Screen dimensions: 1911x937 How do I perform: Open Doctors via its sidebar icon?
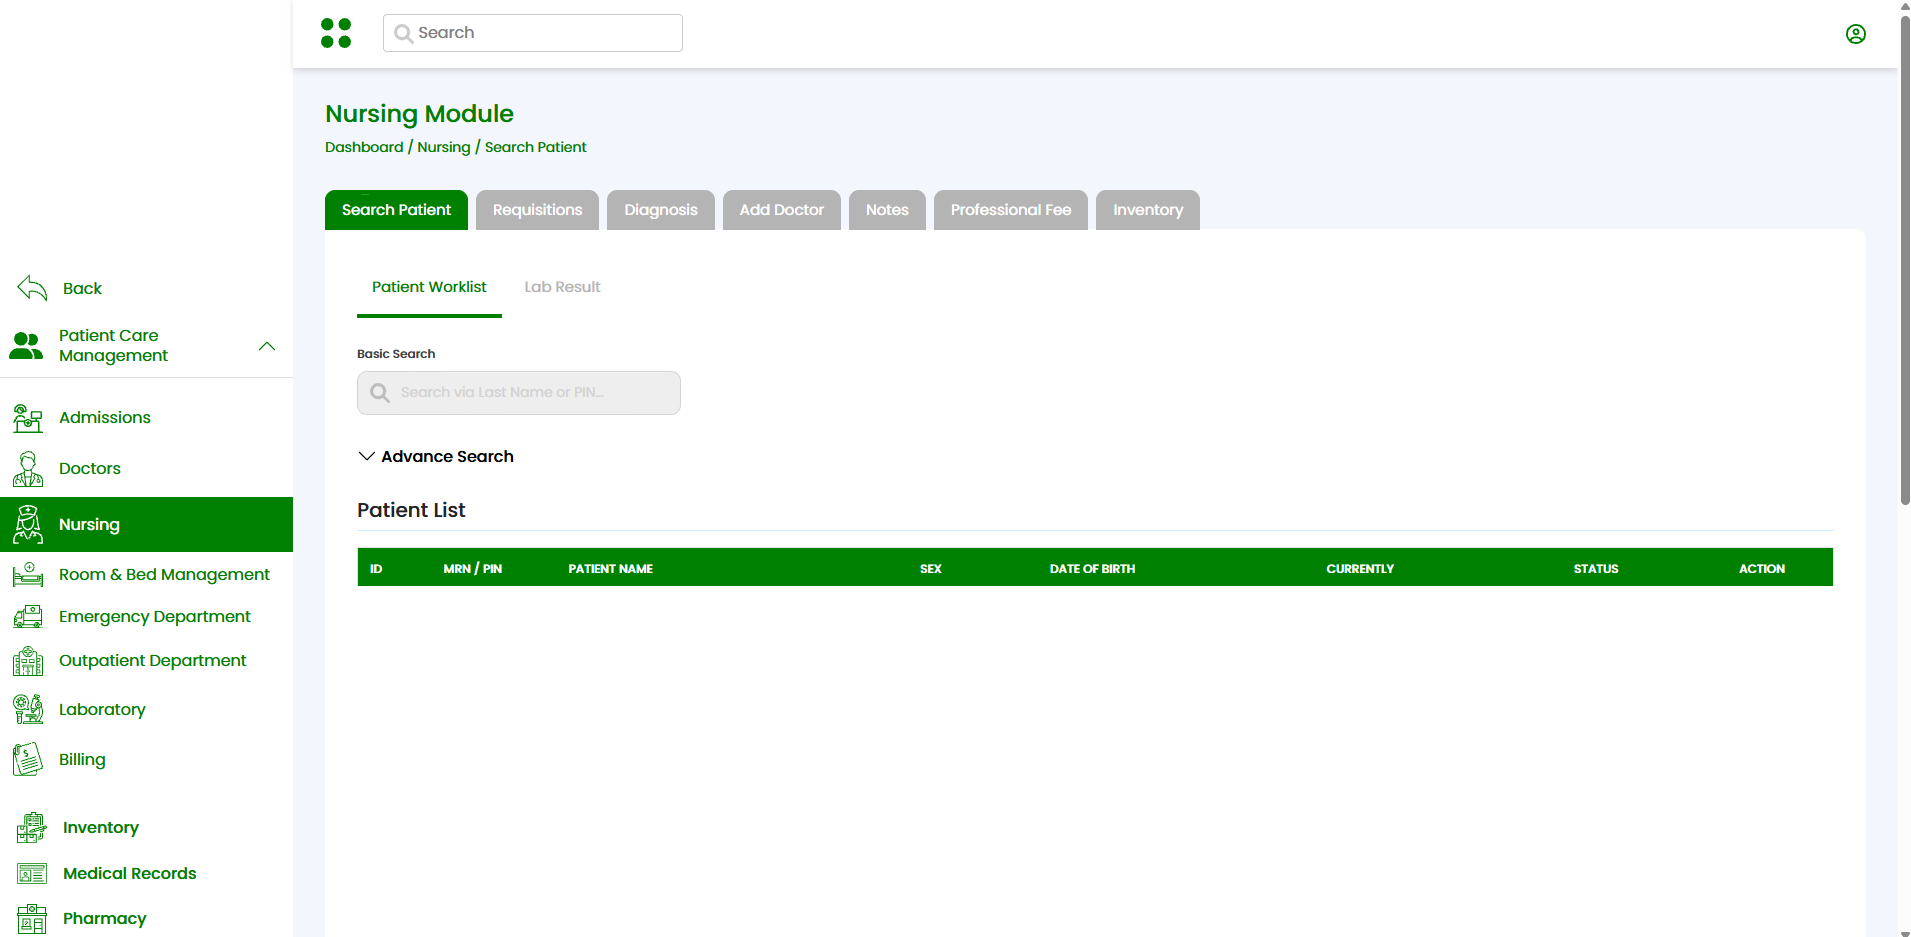pyautogui.click(x=28, y=469)
